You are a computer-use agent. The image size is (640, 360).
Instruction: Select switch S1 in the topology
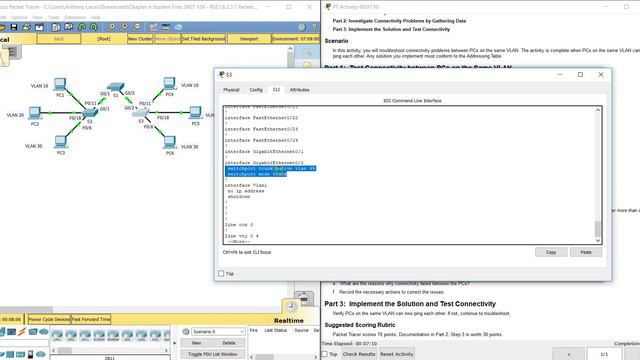tap(116, 87)
